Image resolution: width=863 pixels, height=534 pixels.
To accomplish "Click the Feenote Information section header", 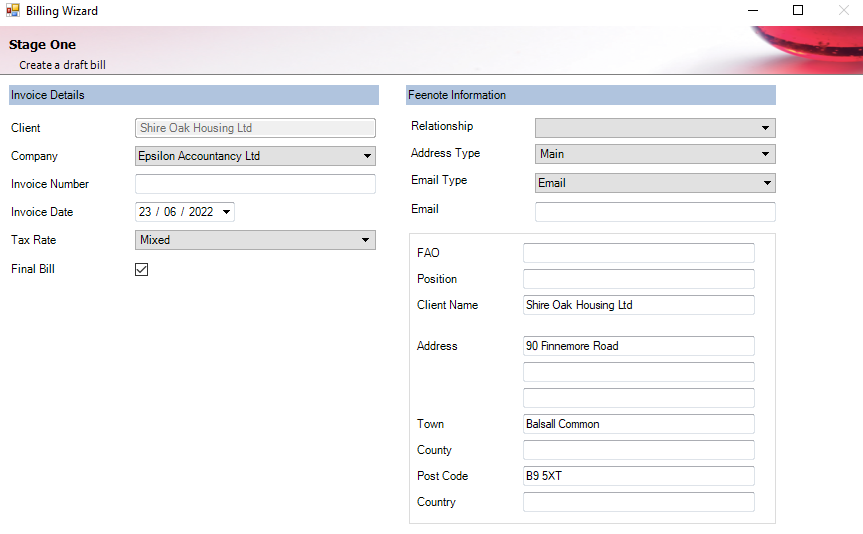I will 591,95.
